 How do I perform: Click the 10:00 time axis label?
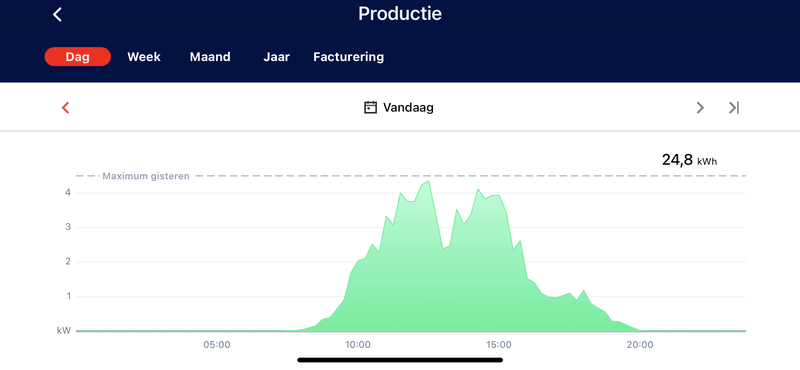click(358, 345)
